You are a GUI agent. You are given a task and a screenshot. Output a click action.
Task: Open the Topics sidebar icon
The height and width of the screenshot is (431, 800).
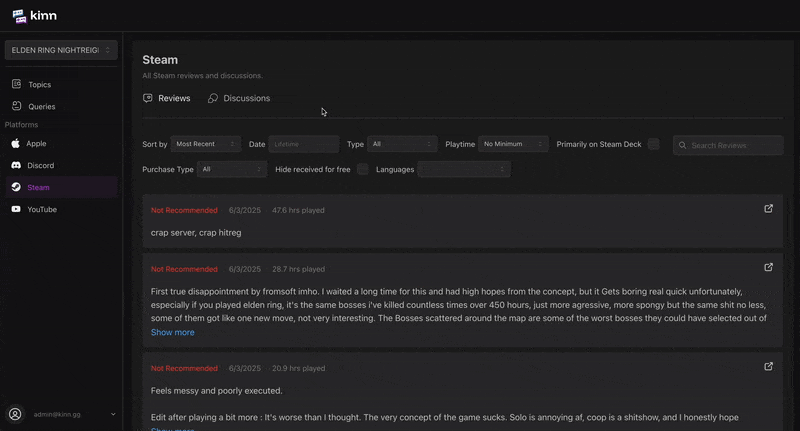[x=16, y=84]
